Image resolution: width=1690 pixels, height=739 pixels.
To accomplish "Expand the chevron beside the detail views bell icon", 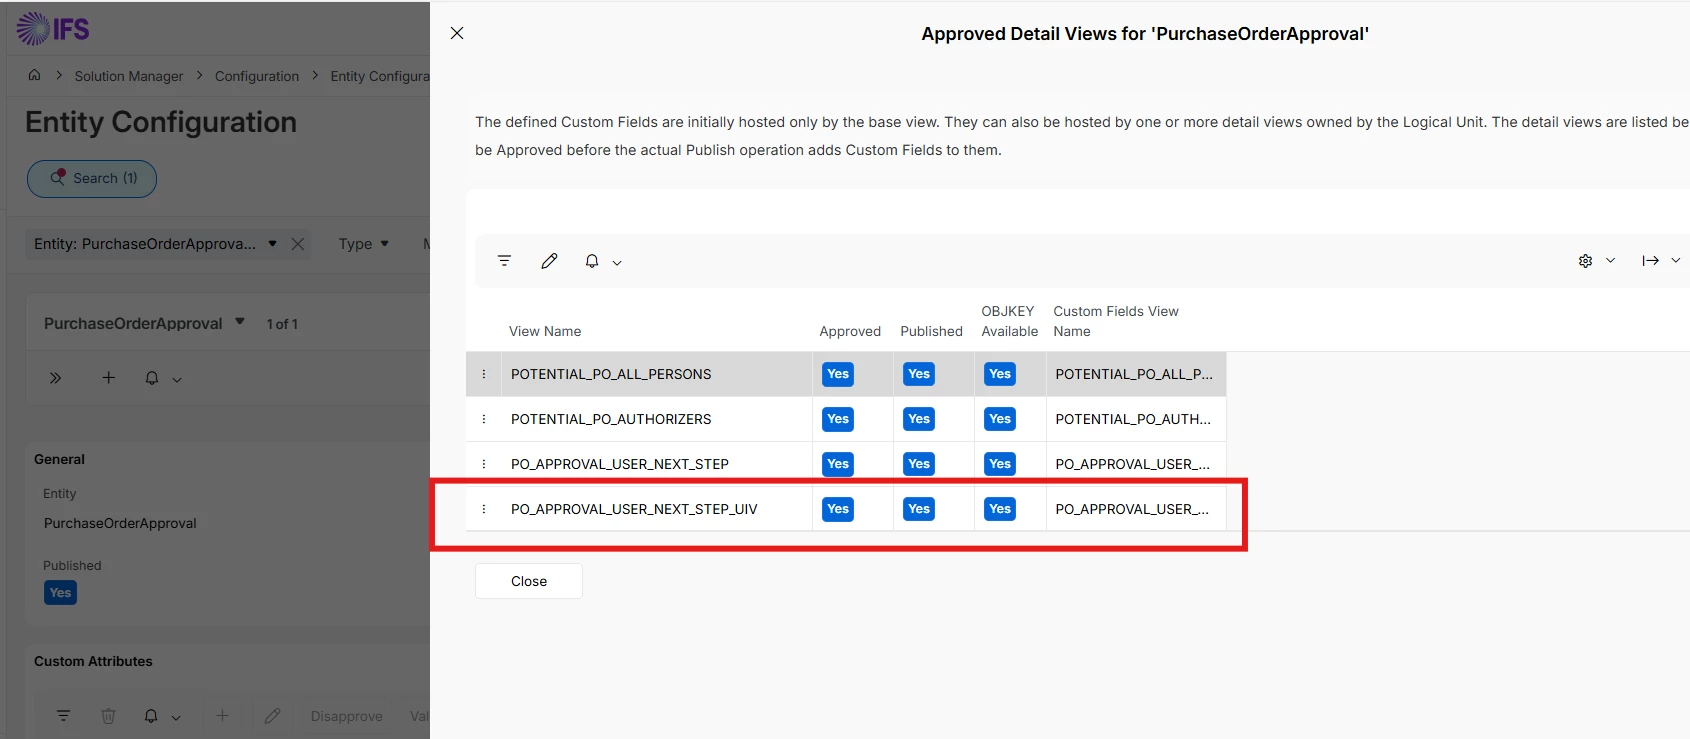I will click(x=617, y=262).
